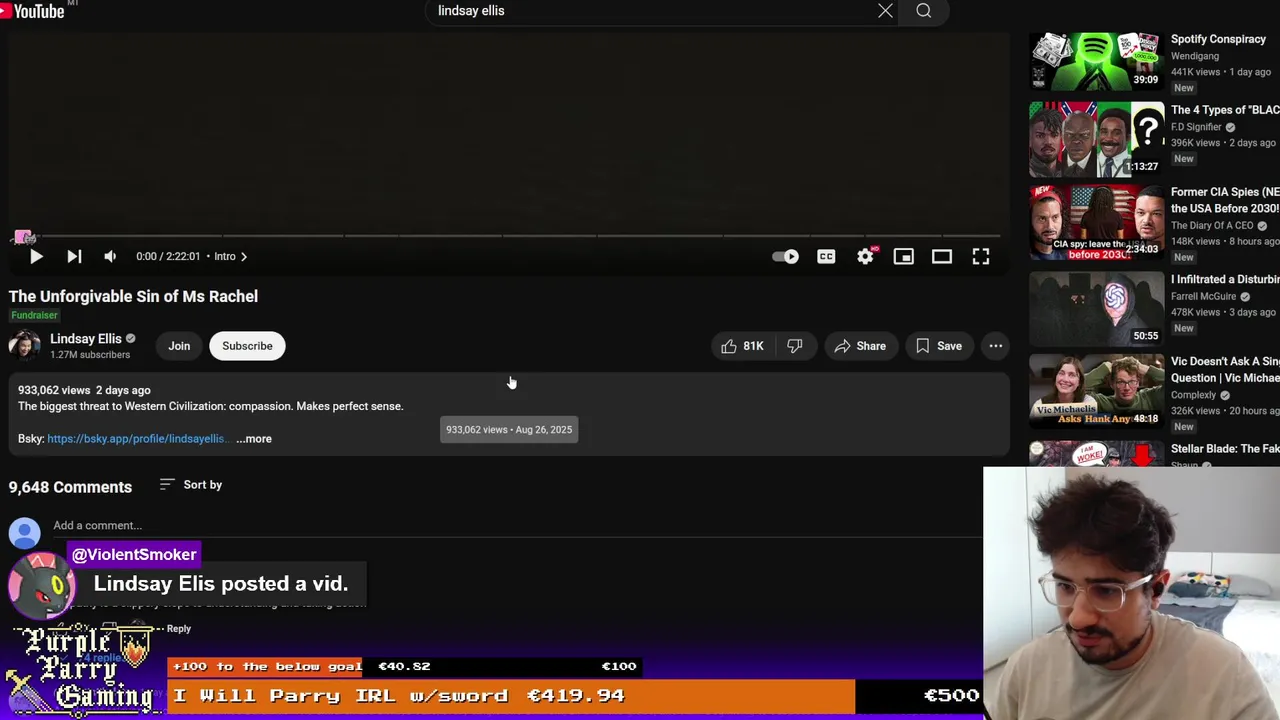1280x720 pixels.
Task: Click the Fundraiser badge
Action: pyautogui.click(x=34, y=316)
